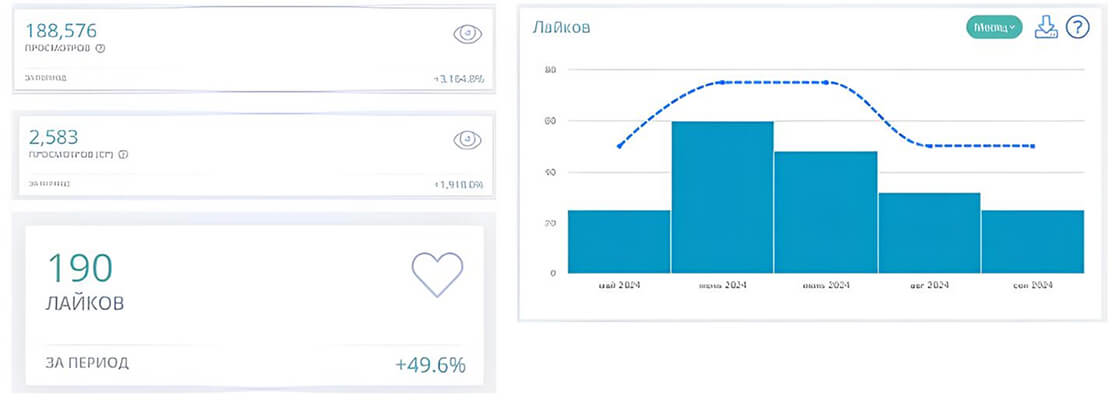The image size is (1120, 407).
Task: Select the September 2024 bar
Action: pos(1032,241)
